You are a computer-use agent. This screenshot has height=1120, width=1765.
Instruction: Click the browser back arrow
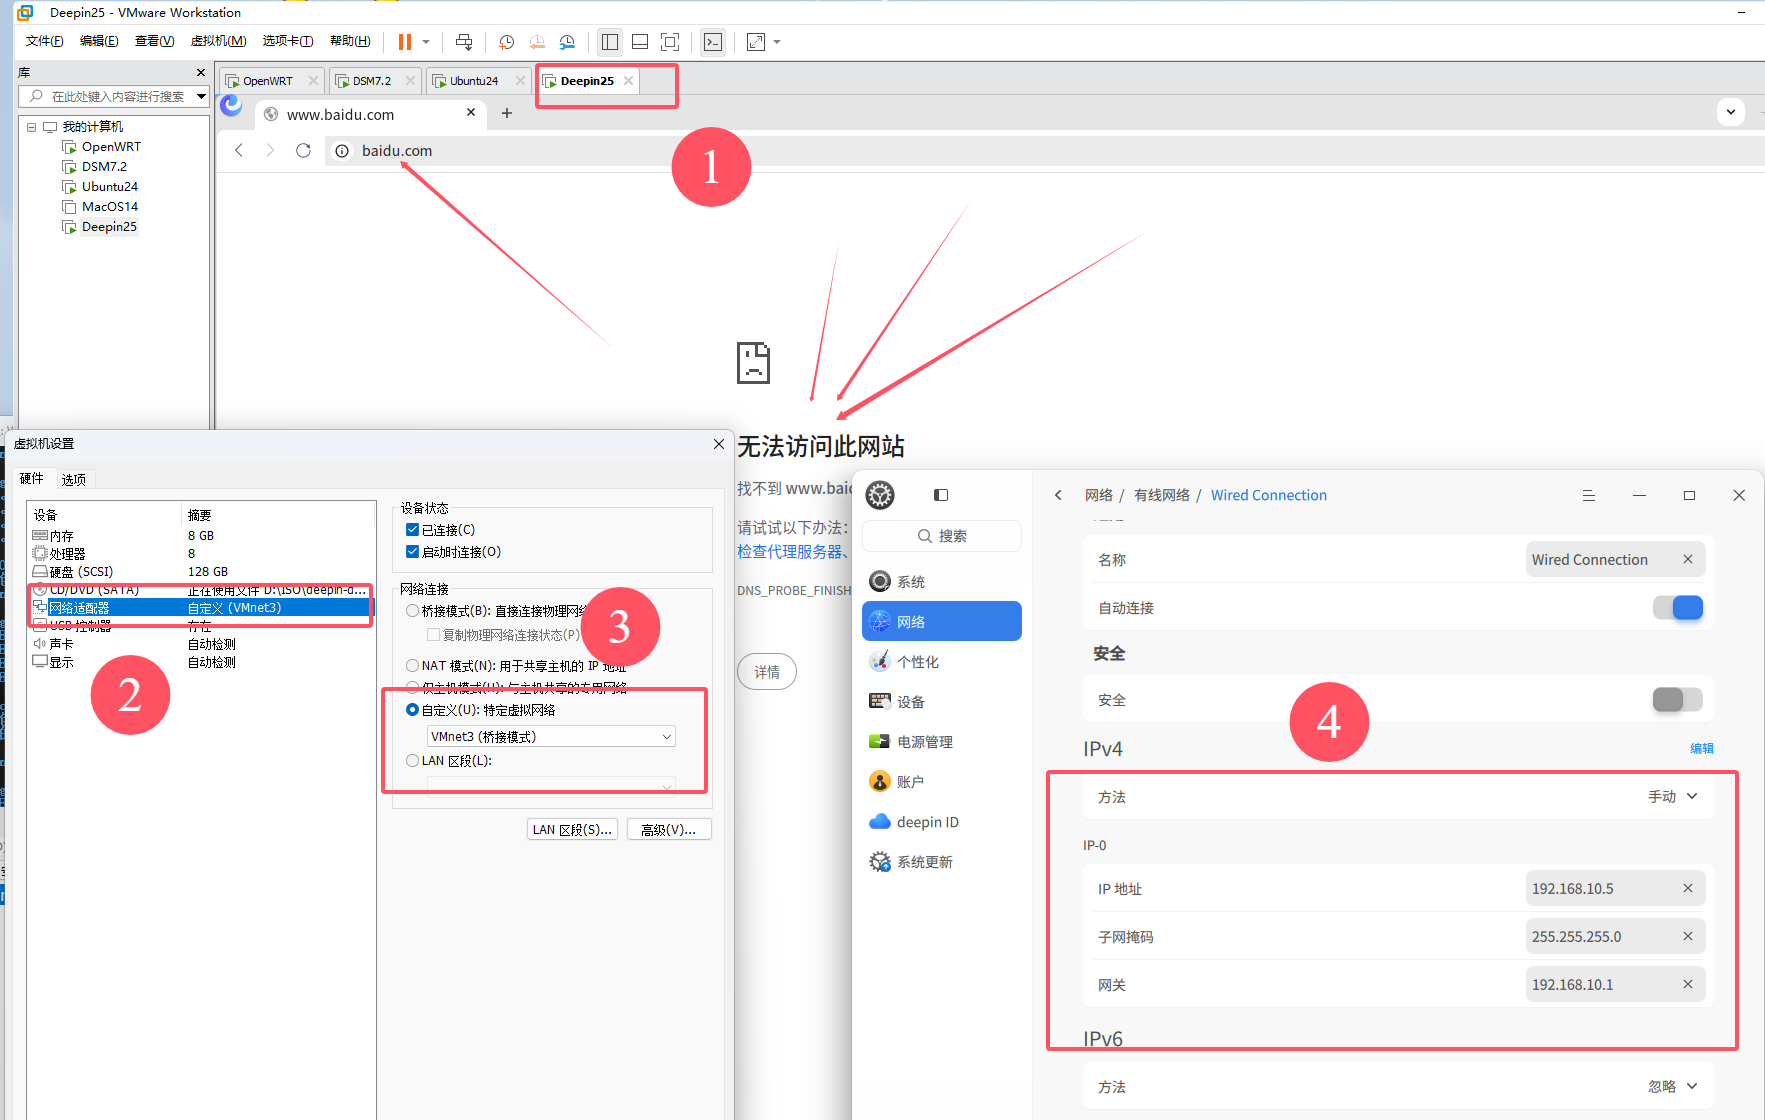pyautogui.click(x=238, y=150)
